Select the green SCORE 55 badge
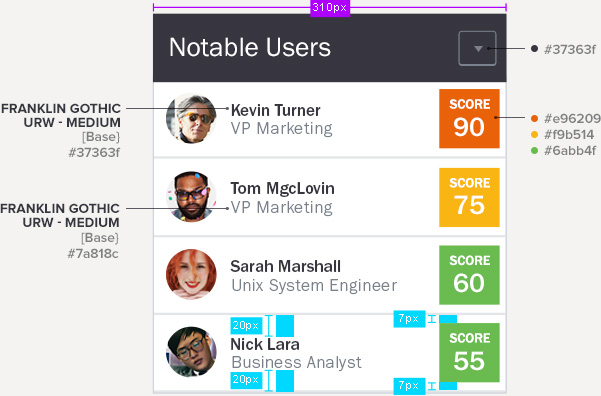 click(x=469, y=353)
